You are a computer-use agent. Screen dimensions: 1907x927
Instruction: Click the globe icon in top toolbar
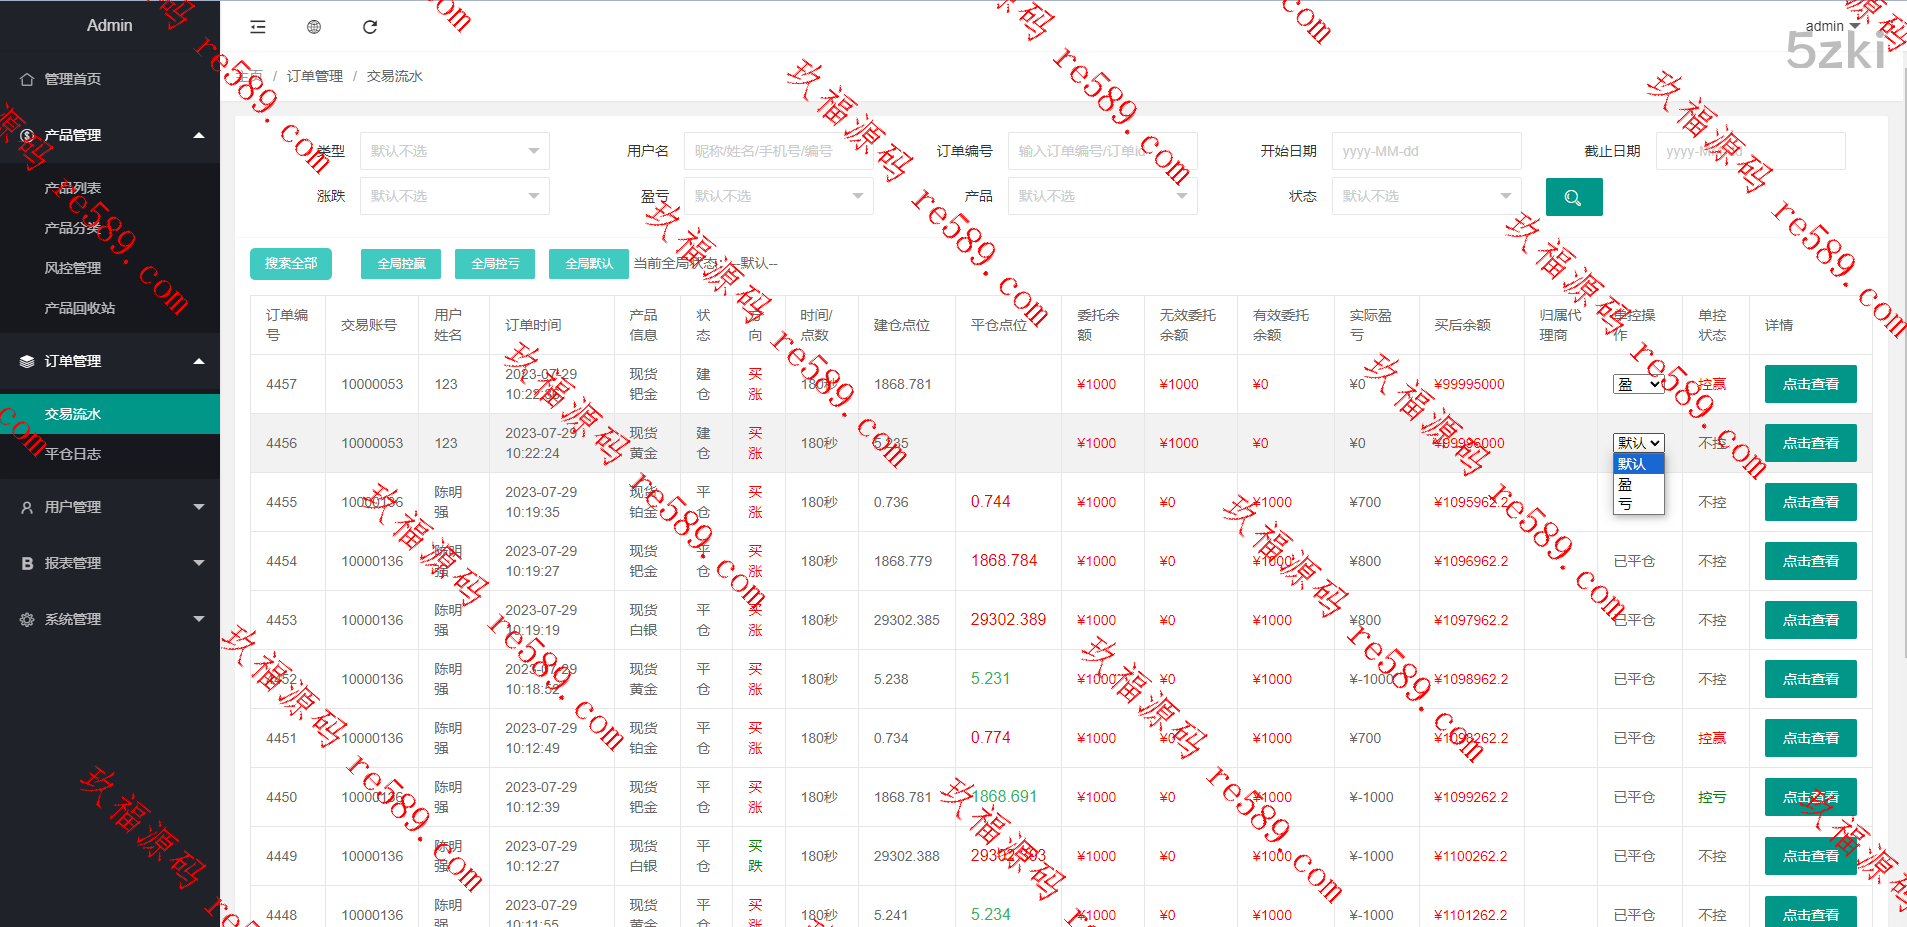(x=314, y=27)
